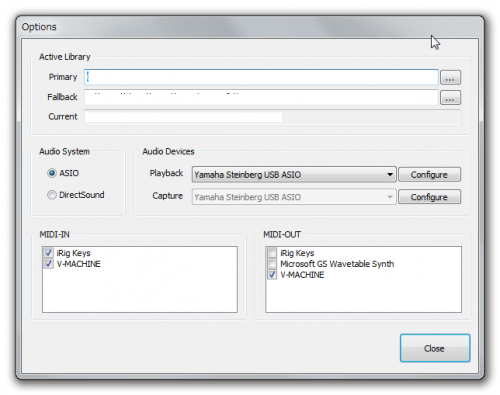Image resolution: width=500 pixels, height=395 pixels.
Task: Click the Current library field
Action: pos(272,117)
